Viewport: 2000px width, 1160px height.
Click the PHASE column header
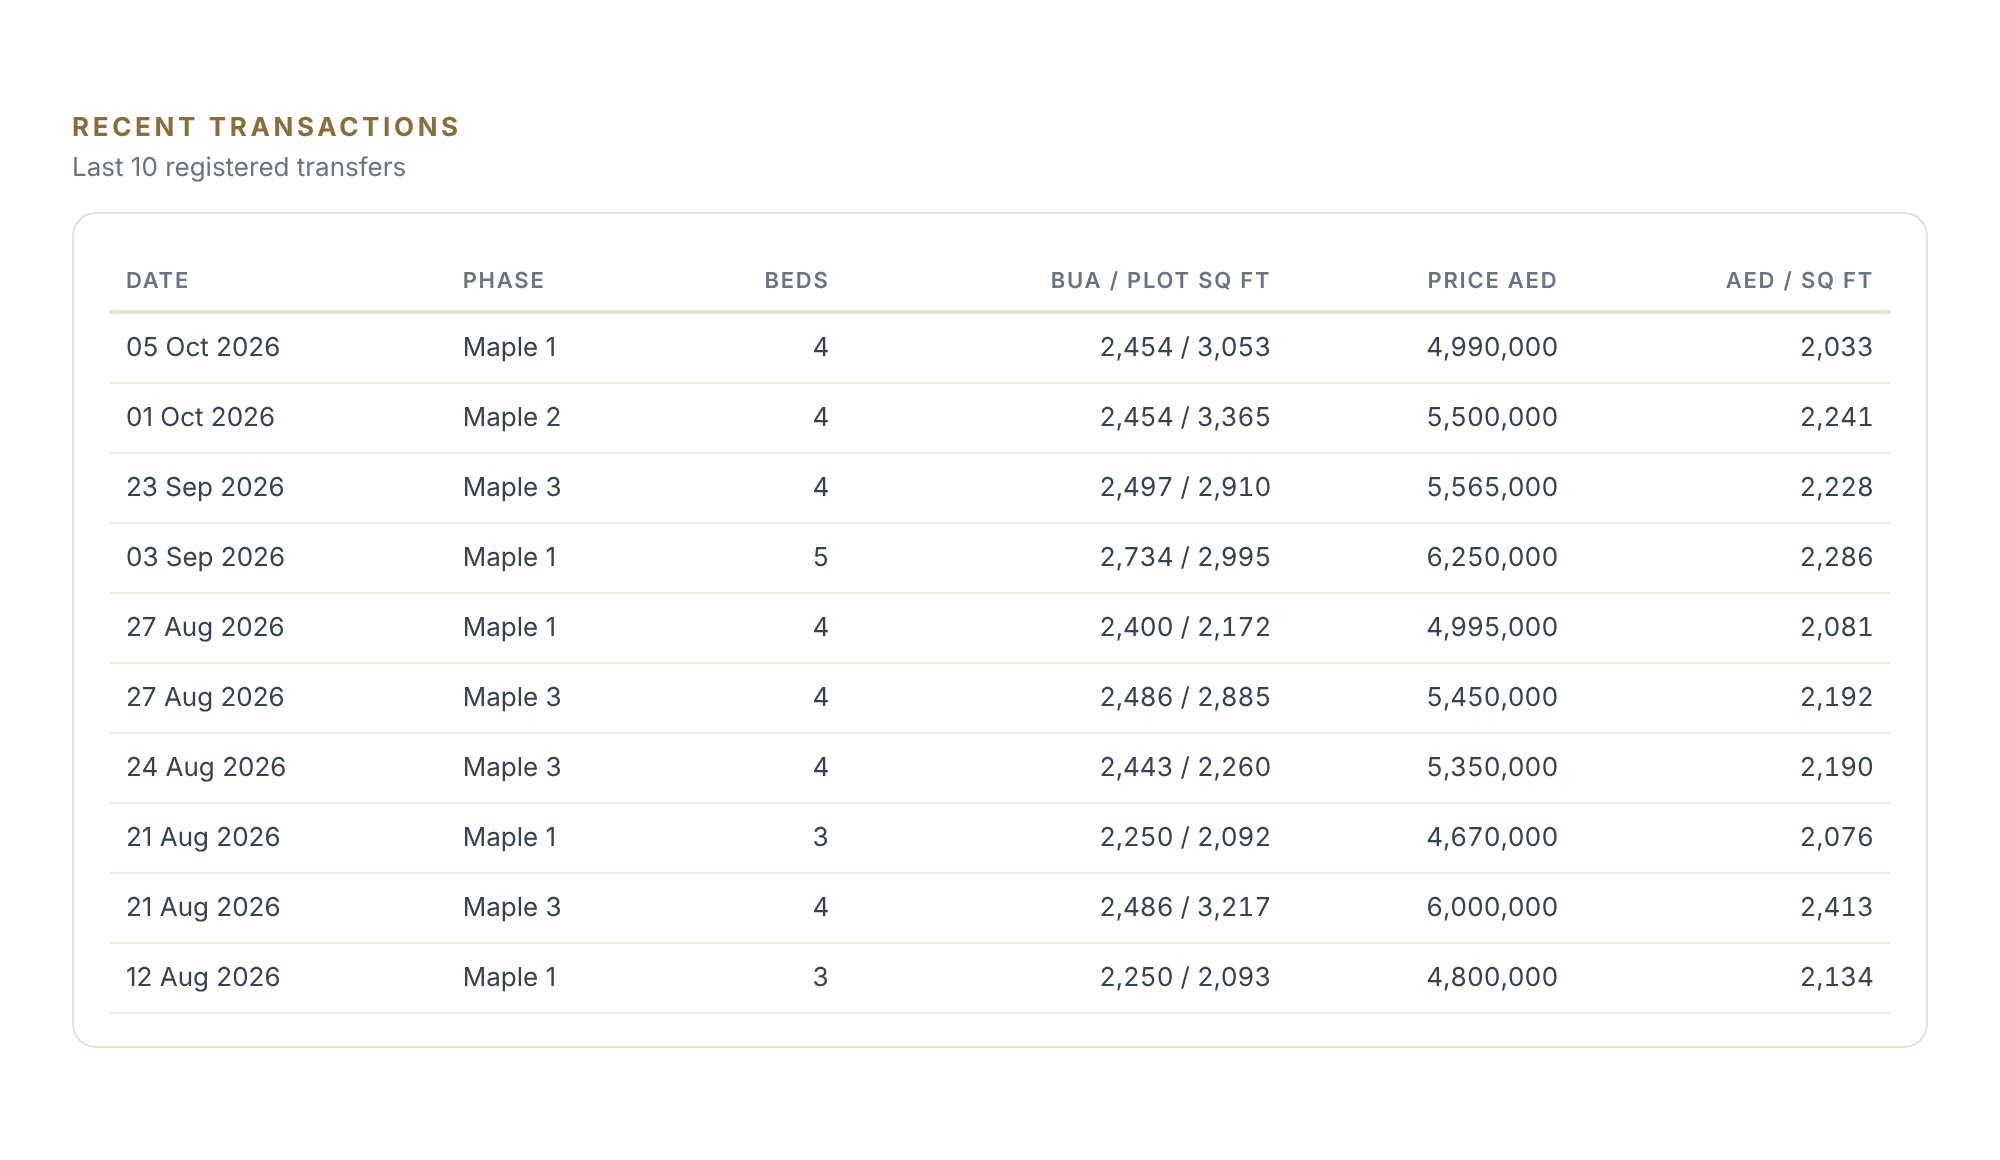click(503, 280)
